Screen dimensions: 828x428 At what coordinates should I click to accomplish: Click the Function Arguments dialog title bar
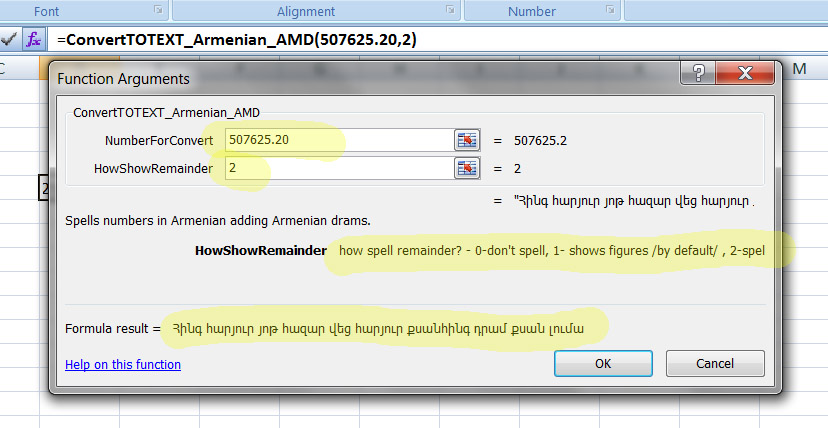coord(350,77)
